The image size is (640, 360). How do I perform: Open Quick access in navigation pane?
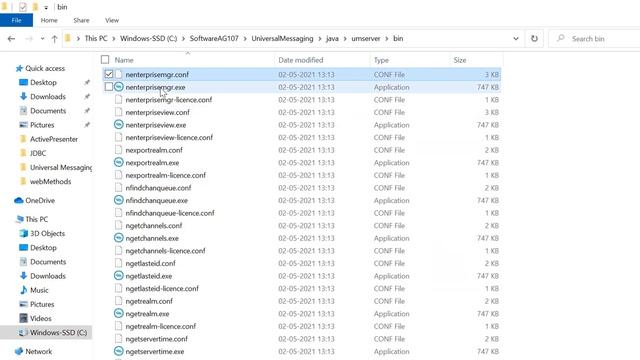click(x=45, y=68)
